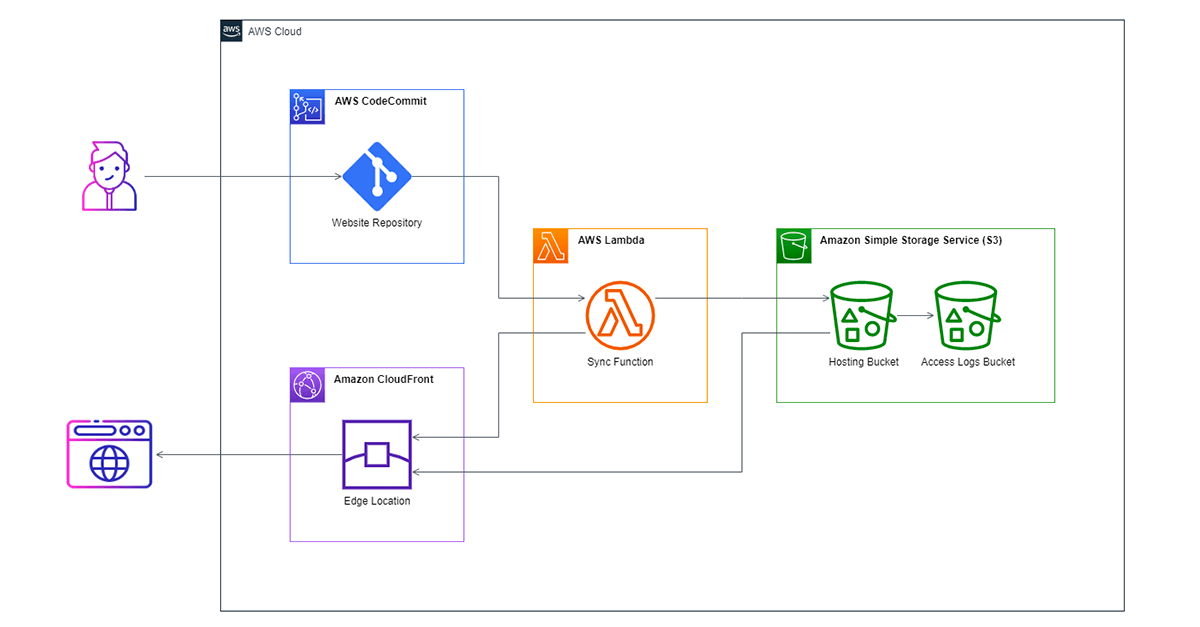This screenshot has width=1200, height=627.
Task: Click the developer user icon
Action: [x=109, y=177]
